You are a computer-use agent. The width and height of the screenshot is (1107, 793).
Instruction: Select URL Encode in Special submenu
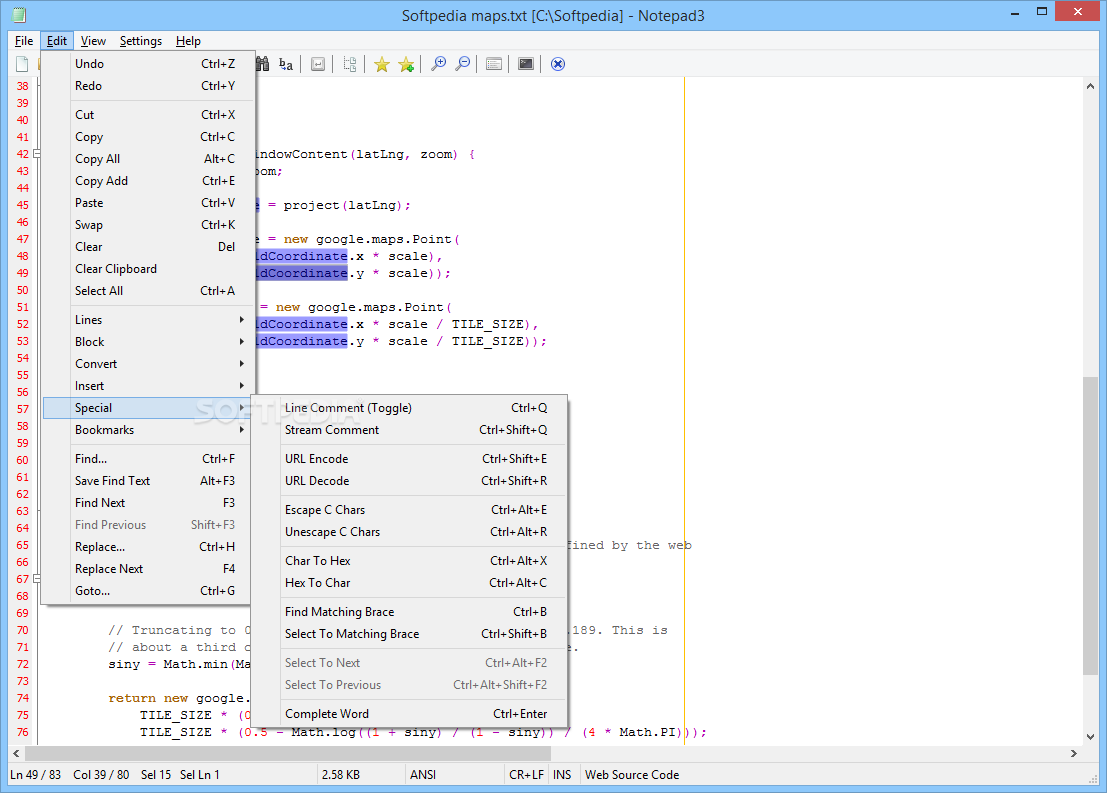(409, 459)
